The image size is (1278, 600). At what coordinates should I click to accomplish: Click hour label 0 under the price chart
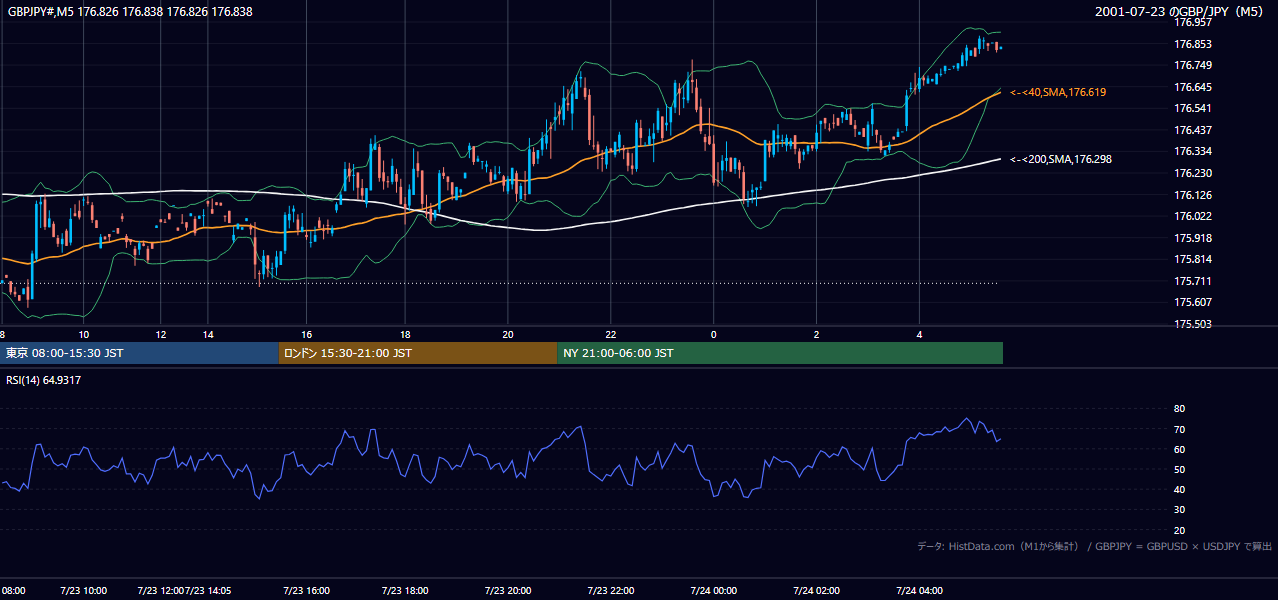tap(714, 334)
